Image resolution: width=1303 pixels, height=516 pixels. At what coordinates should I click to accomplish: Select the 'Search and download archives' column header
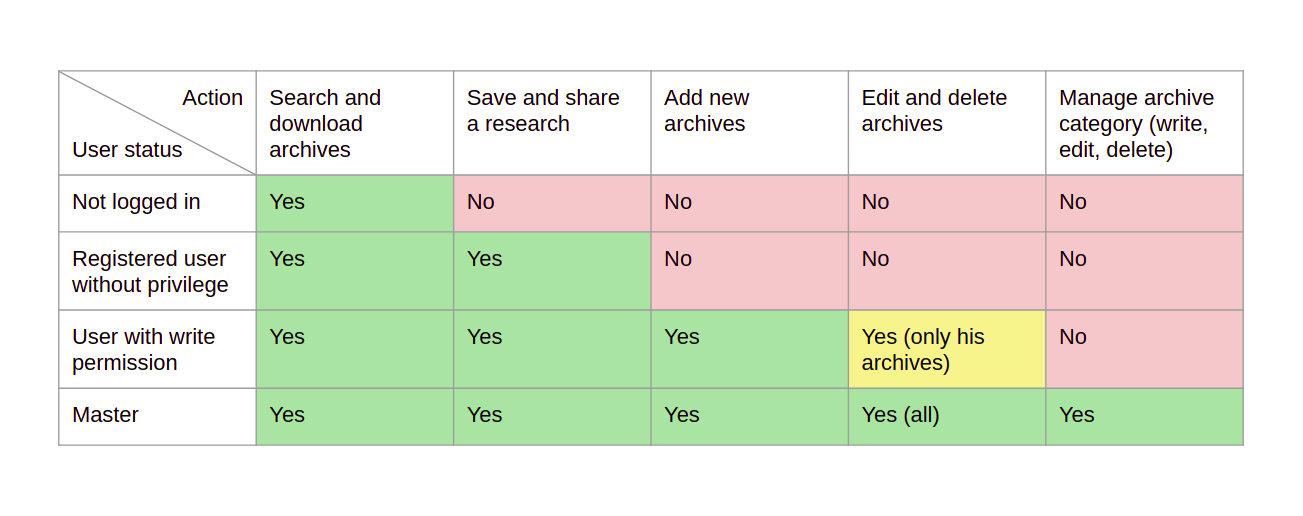[355, 123]
